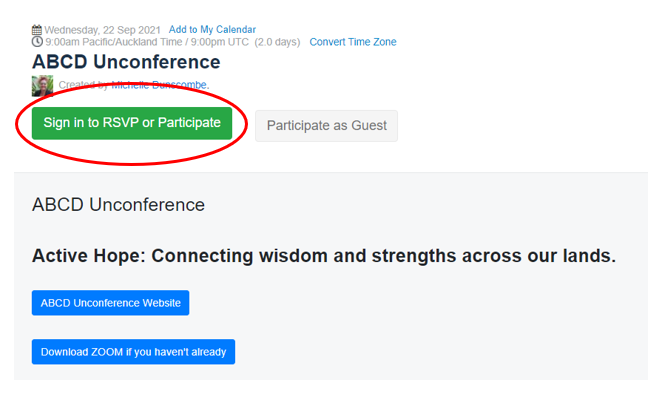Open Add to My Calendar link

pos(212,30)
